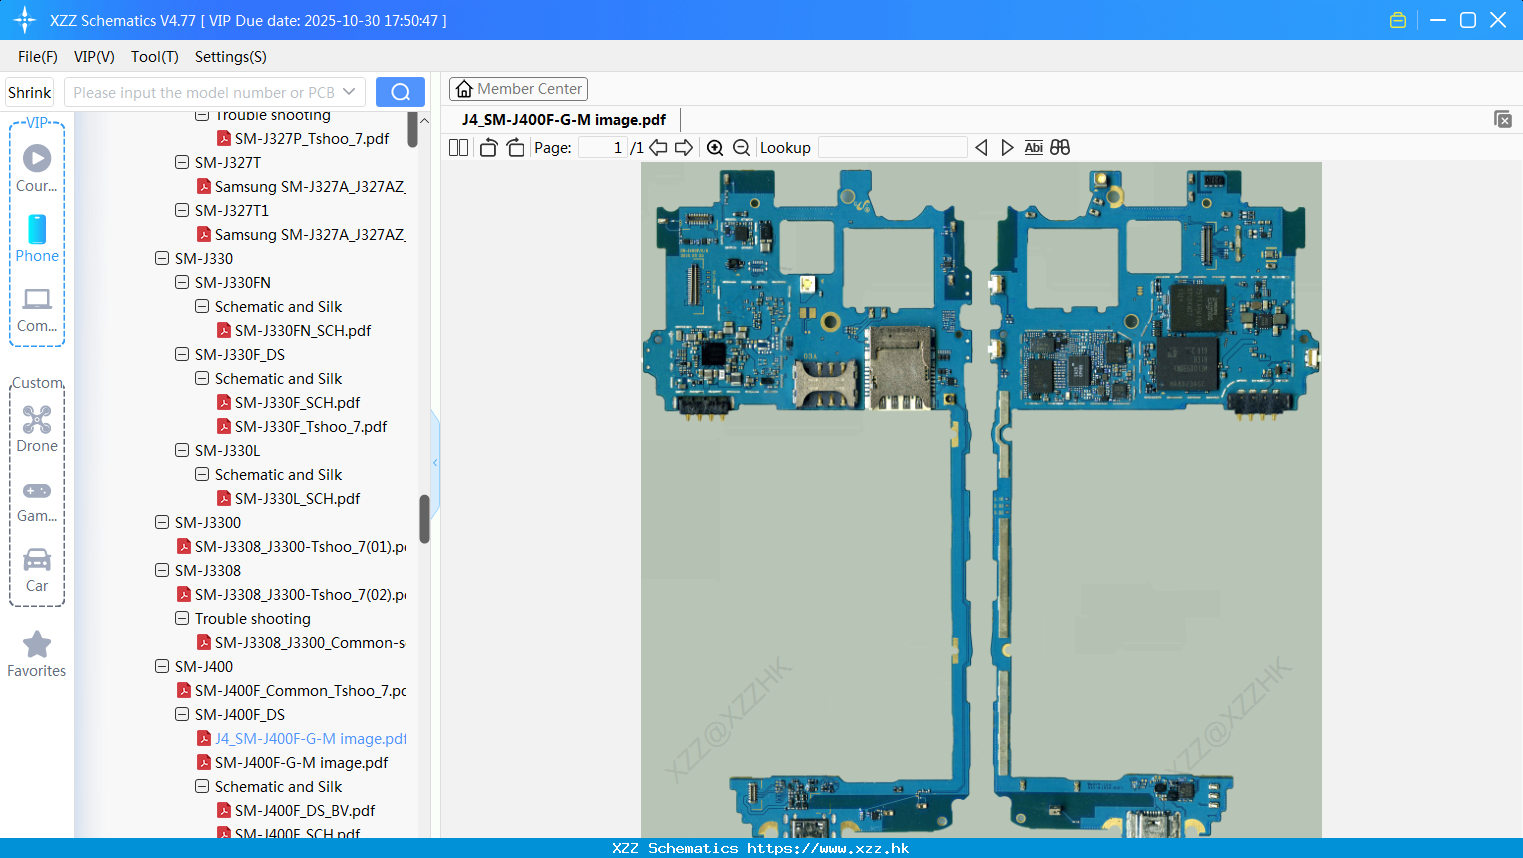Open the Game console category
This screenshot has height=858, width=1523.
(37, 500)
